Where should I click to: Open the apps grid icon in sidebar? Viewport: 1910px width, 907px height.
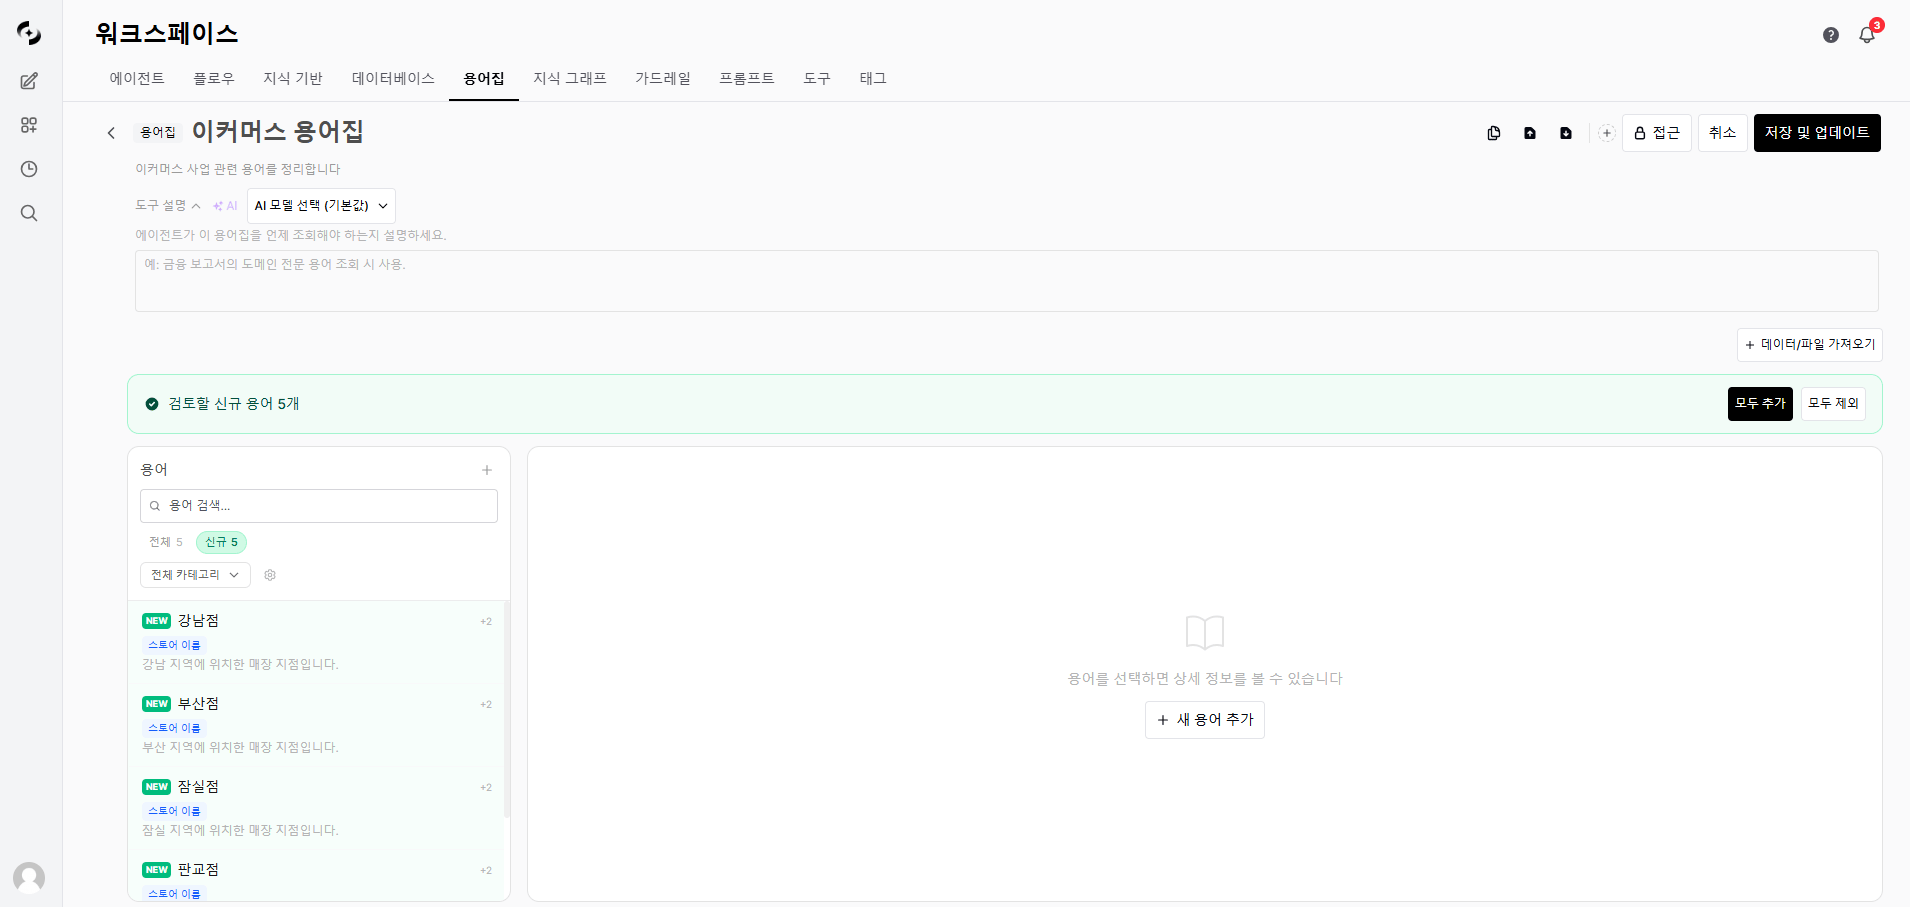pyautogui.click(x=29, y=125)
